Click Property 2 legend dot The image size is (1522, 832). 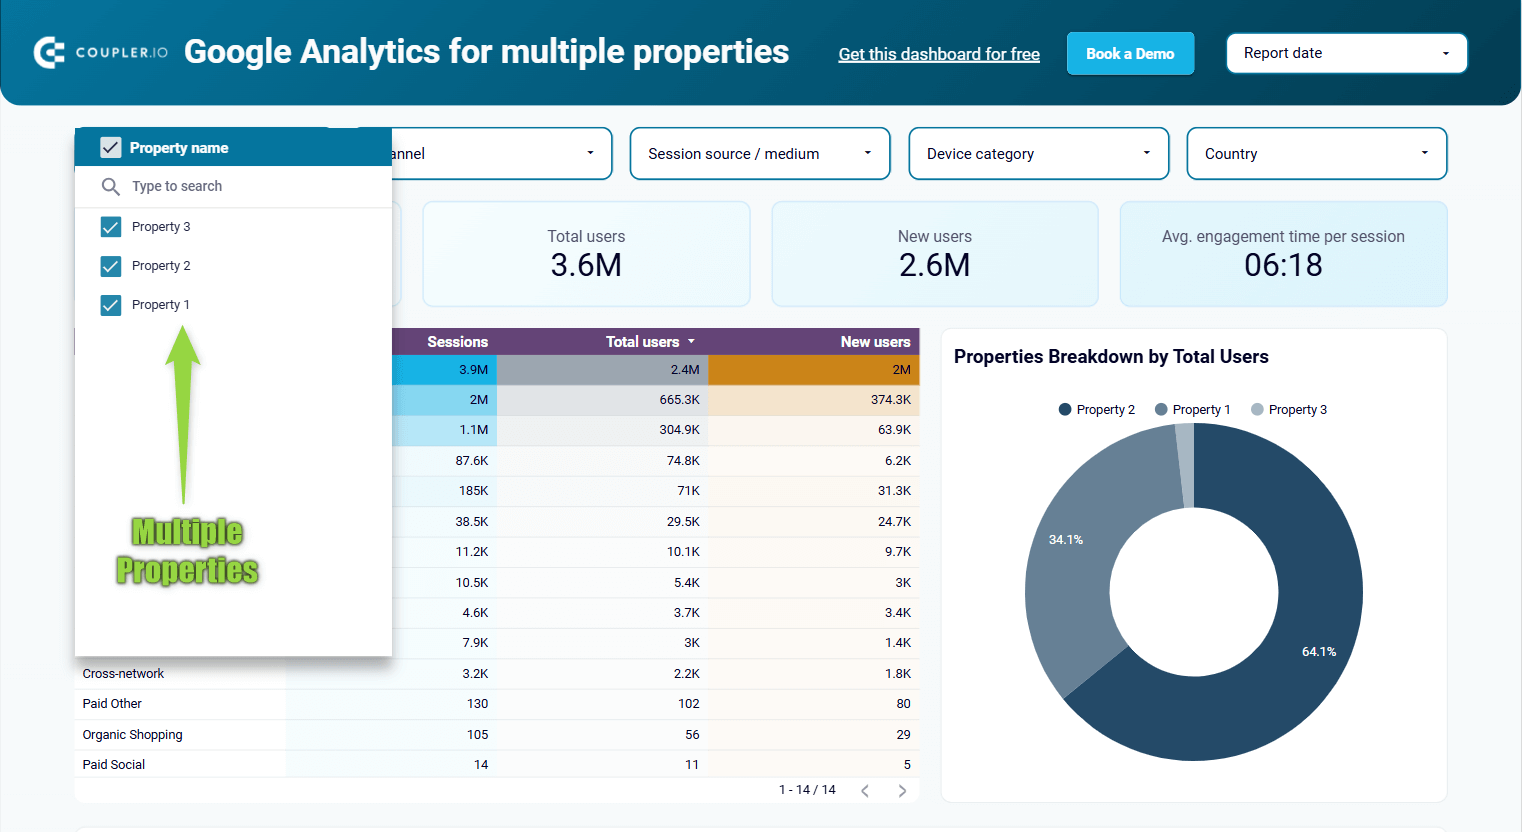pos(1065,409)
